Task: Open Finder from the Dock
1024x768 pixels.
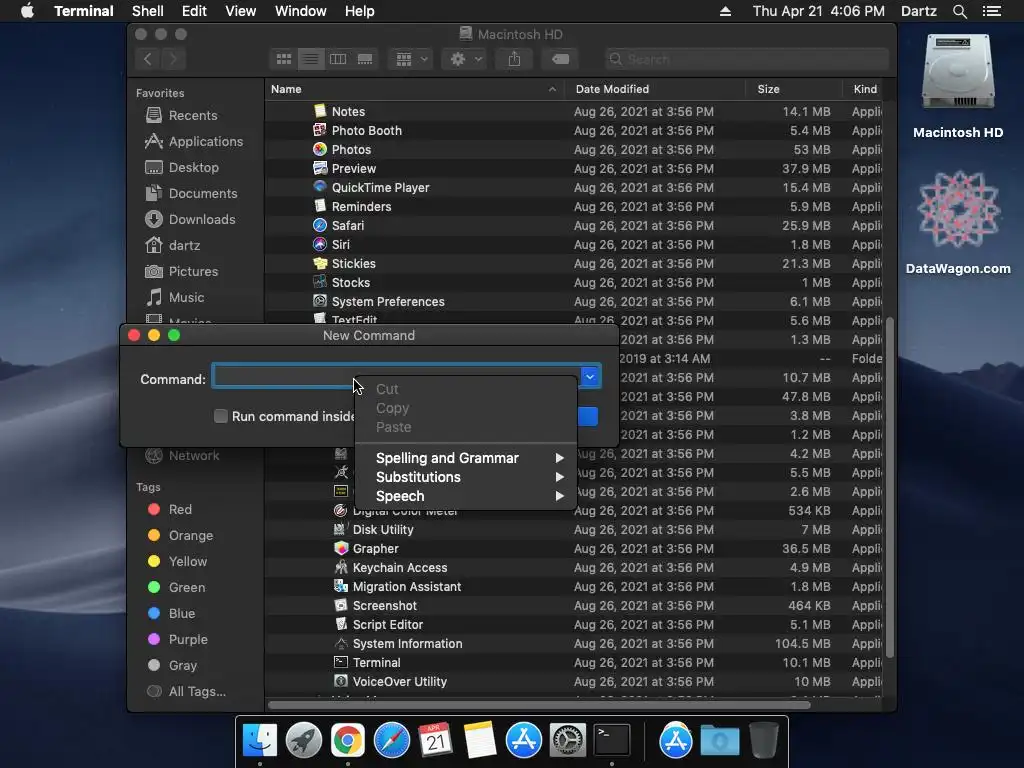Action: 259,741
